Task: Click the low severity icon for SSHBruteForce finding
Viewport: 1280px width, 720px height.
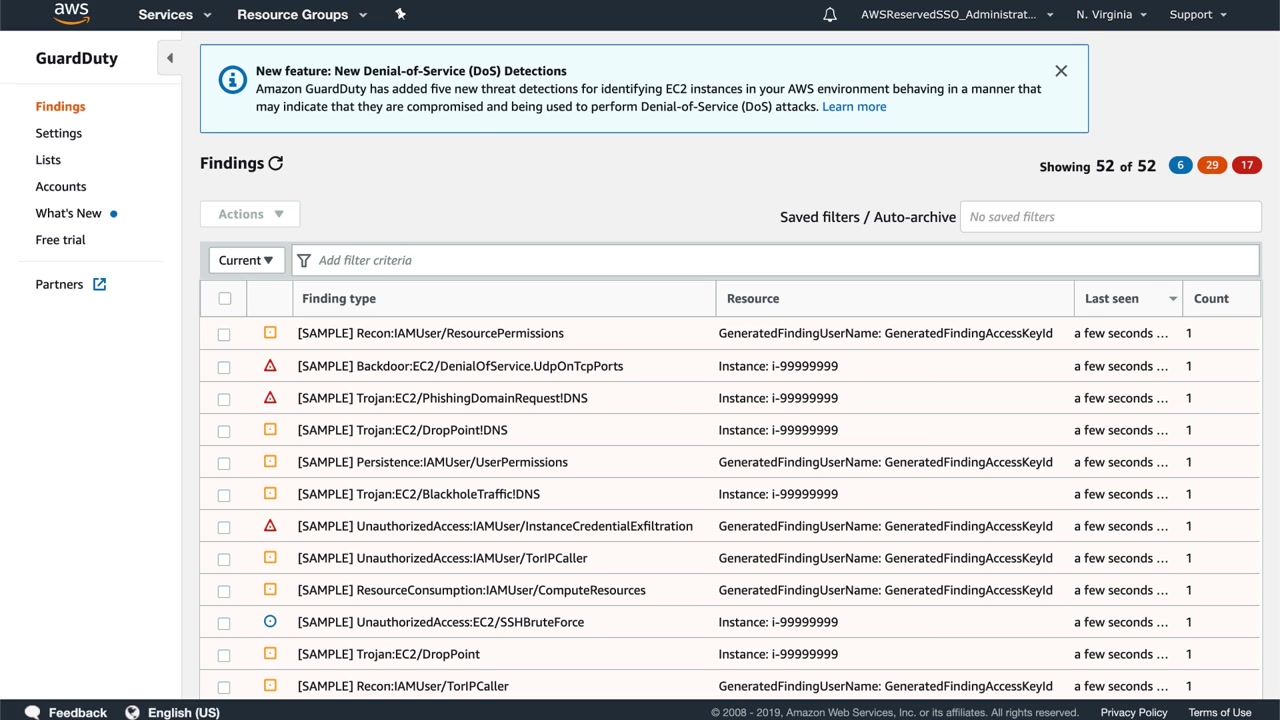Action: coord(270,622)
